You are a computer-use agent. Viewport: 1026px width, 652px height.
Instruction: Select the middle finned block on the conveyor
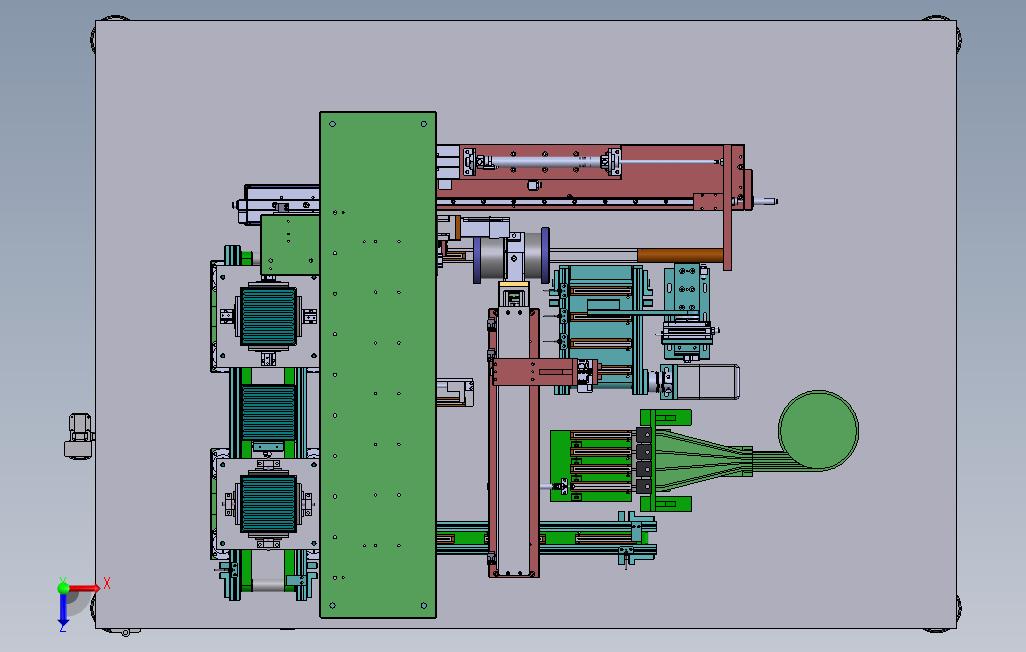click(x=269, y=412)
